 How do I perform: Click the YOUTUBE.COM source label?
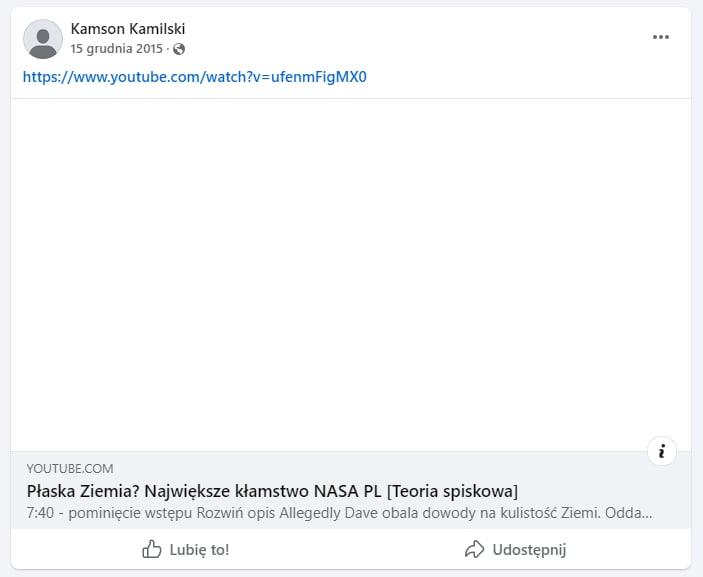70,468
